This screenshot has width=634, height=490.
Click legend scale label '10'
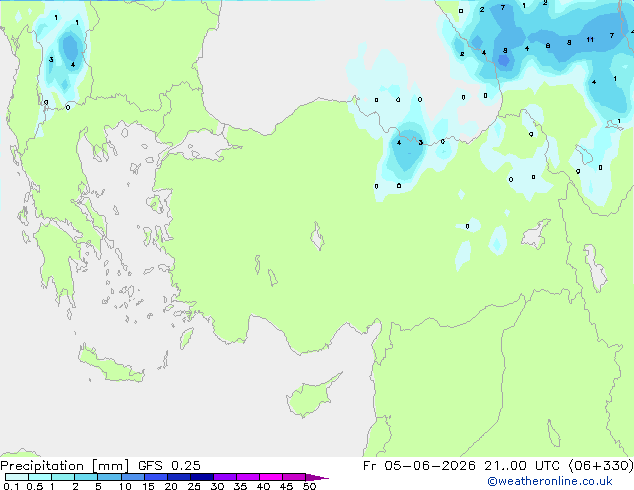[125, 486]
